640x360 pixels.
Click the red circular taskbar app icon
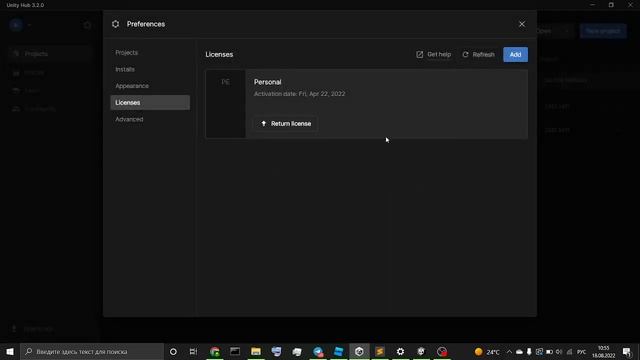[442, 351]
